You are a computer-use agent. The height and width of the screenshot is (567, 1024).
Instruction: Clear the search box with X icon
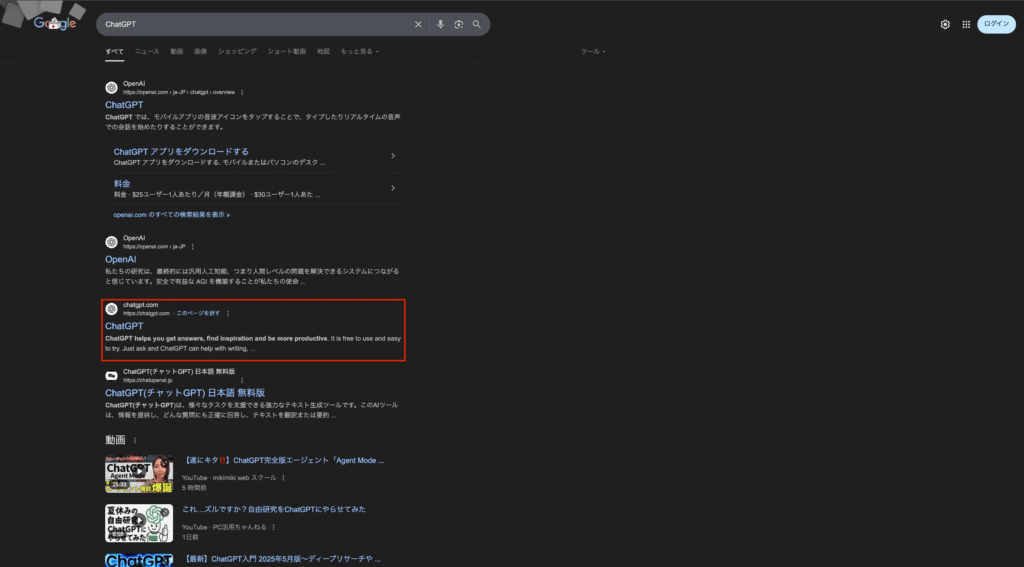pos(418,24)
